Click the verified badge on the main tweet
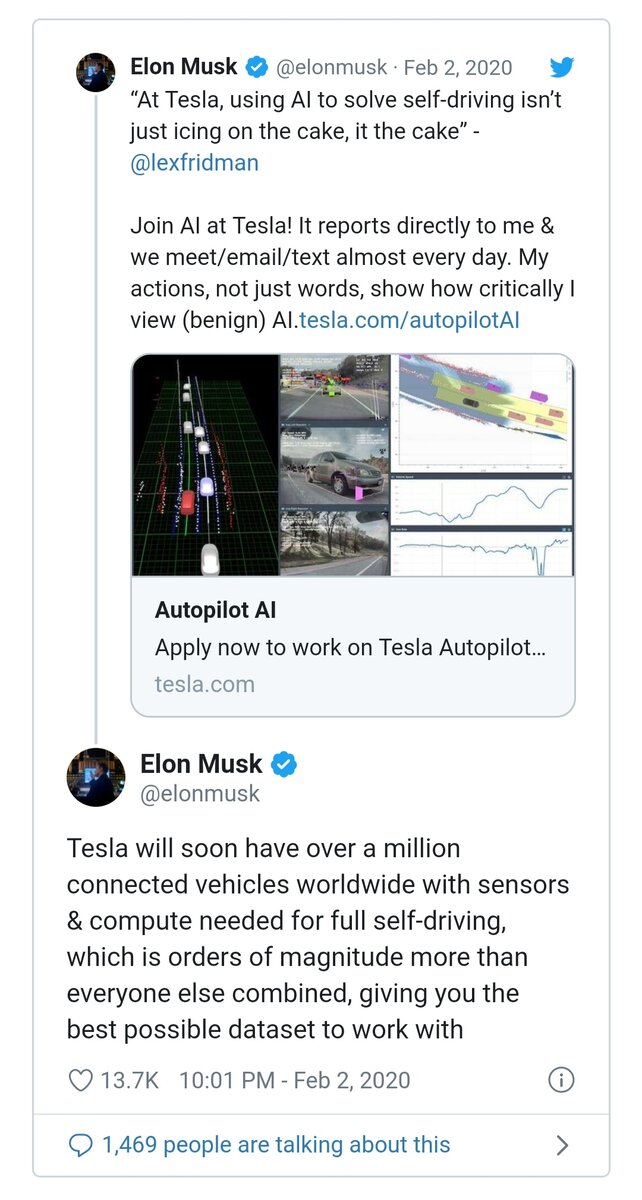The image size is (642, 1200). [285, 765]
